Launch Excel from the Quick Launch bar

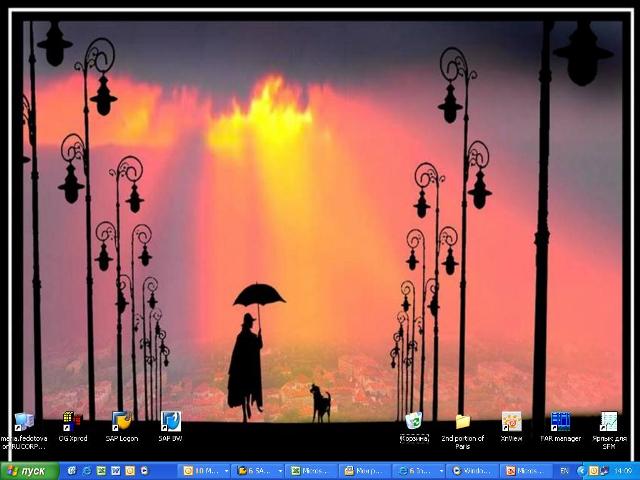(101, 471)
